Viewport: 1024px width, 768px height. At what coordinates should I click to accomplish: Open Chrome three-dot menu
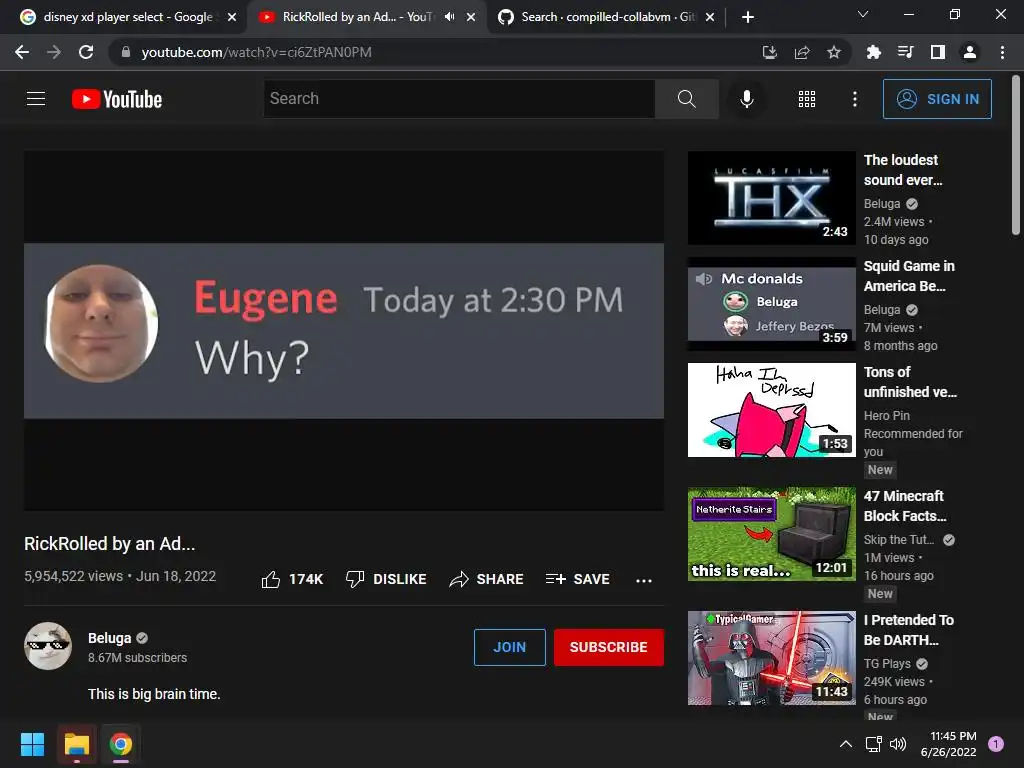pos(1002,52)
